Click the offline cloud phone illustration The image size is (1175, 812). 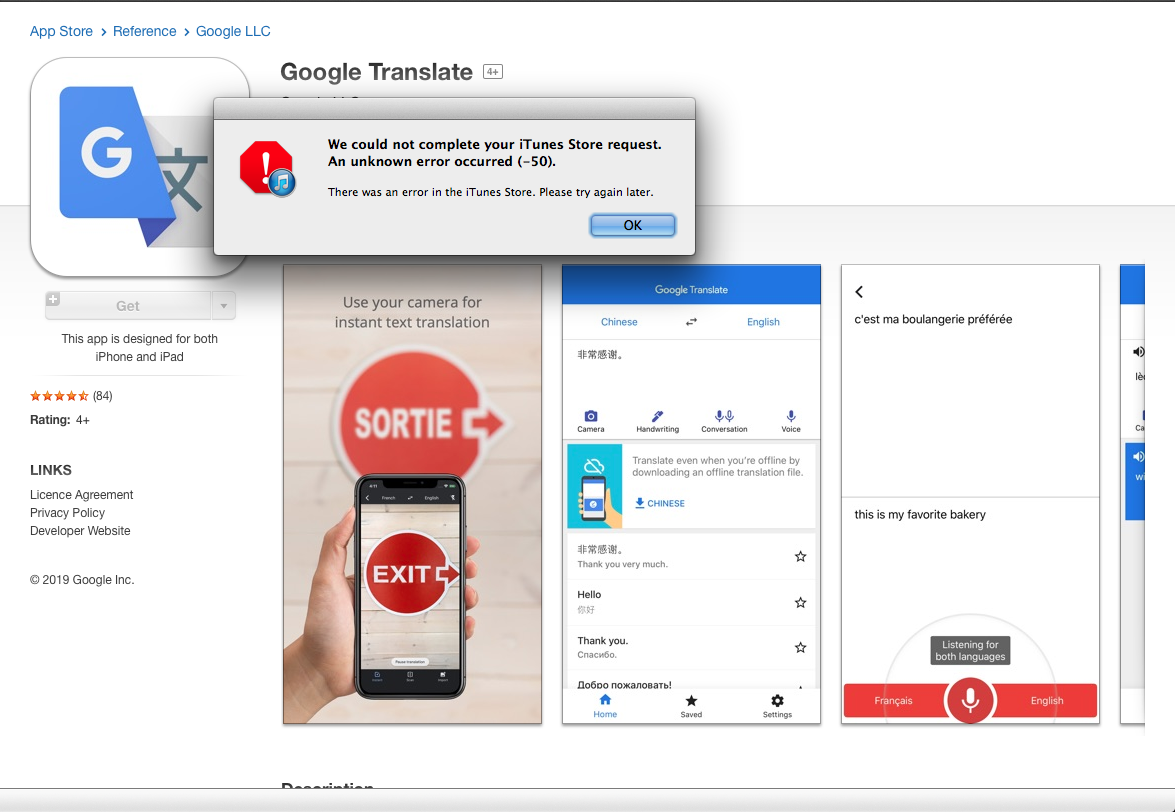[595, 486]
